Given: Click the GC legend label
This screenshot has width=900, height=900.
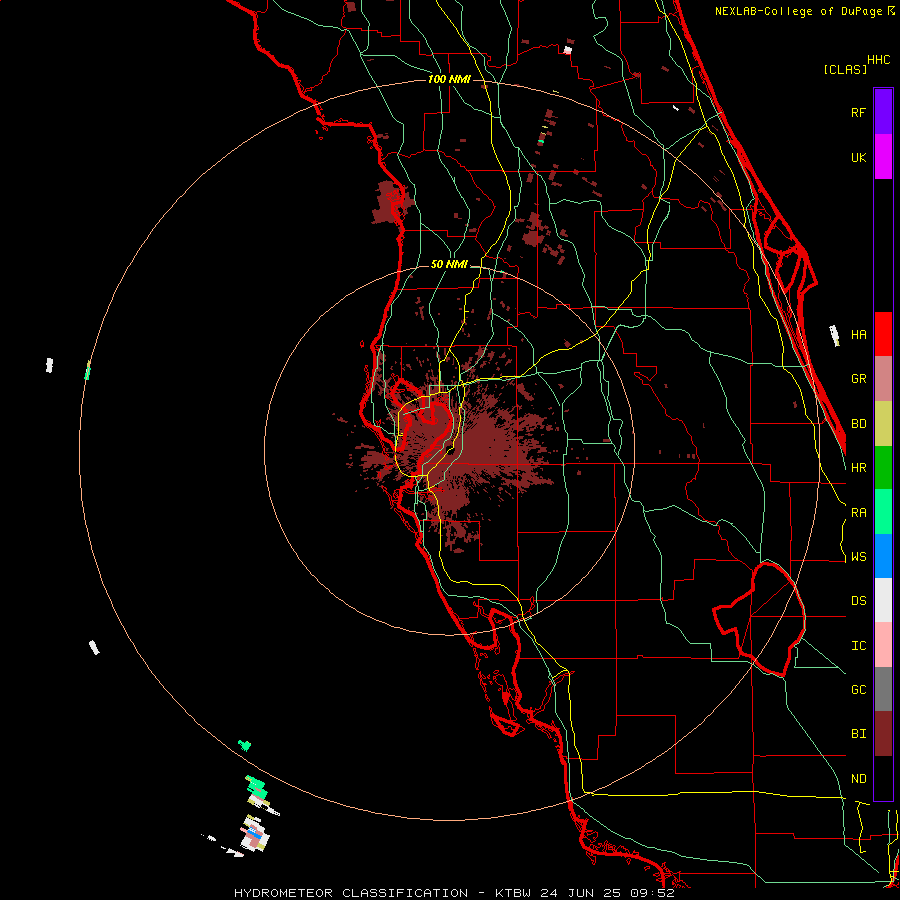Looking at the screenshot, I should click(x=858, y=690).
